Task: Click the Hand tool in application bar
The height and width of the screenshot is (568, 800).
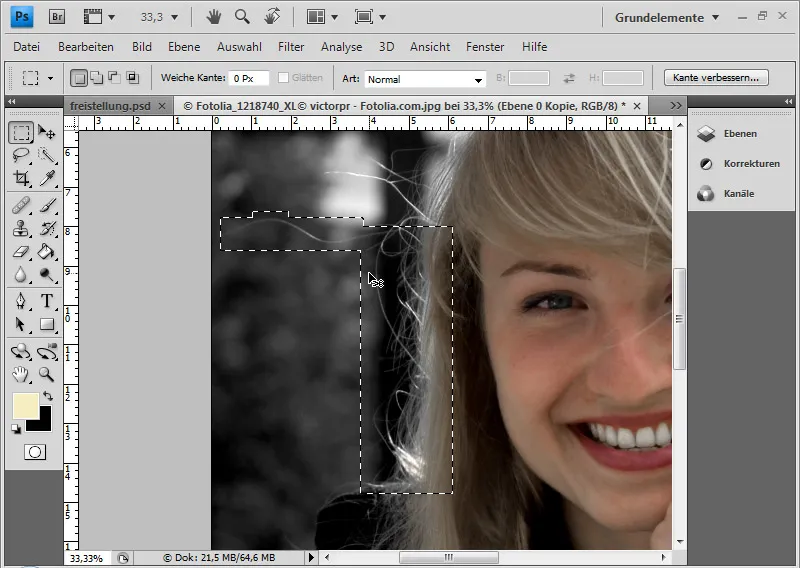Action: pyautogui.click(x=213, y=17)
